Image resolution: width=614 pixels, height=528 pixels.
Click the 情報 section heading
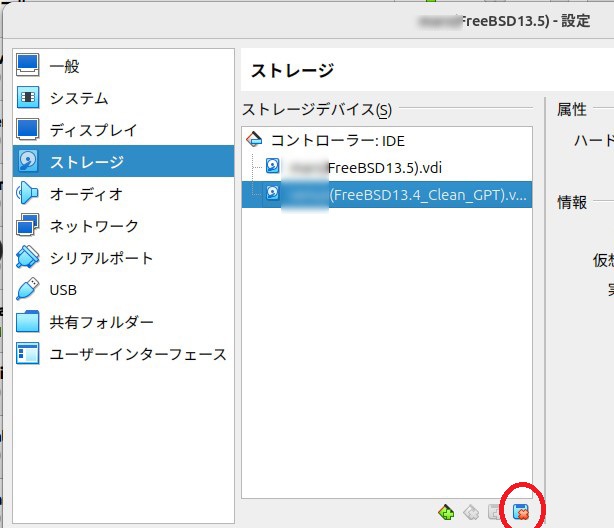click(572, 203)
